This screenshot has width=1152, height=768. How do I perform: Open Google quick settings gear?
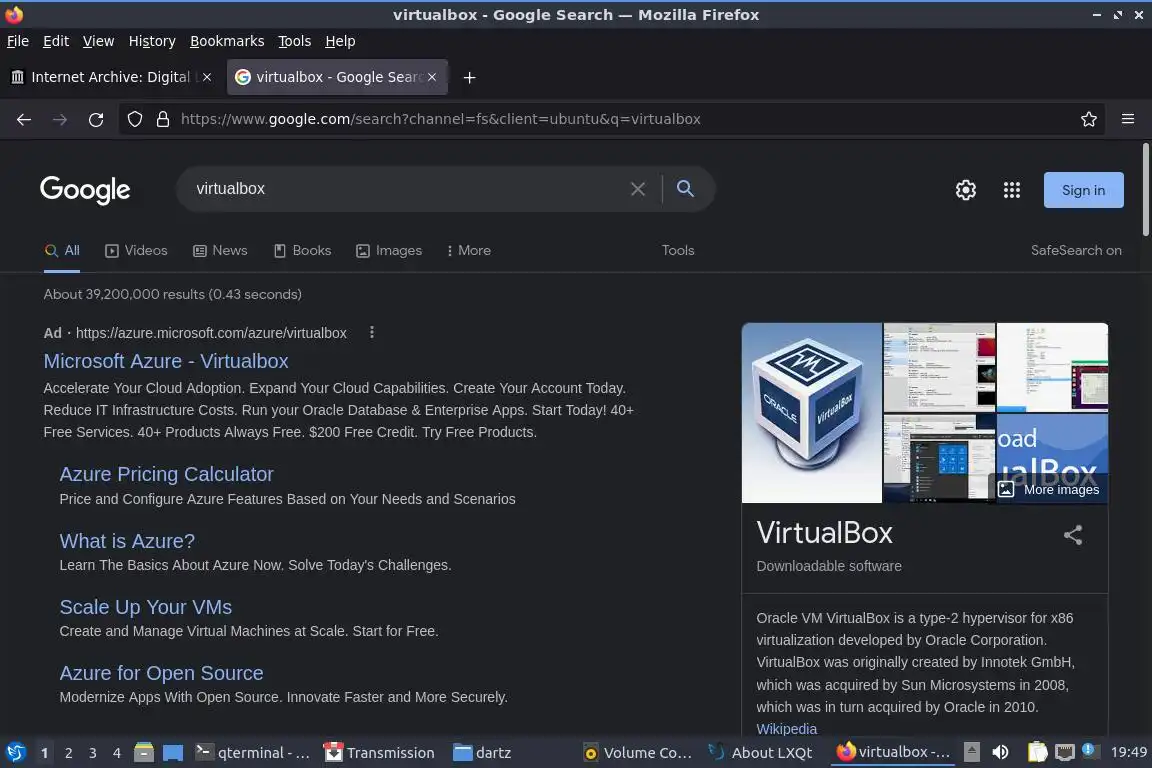click(965, 190)
